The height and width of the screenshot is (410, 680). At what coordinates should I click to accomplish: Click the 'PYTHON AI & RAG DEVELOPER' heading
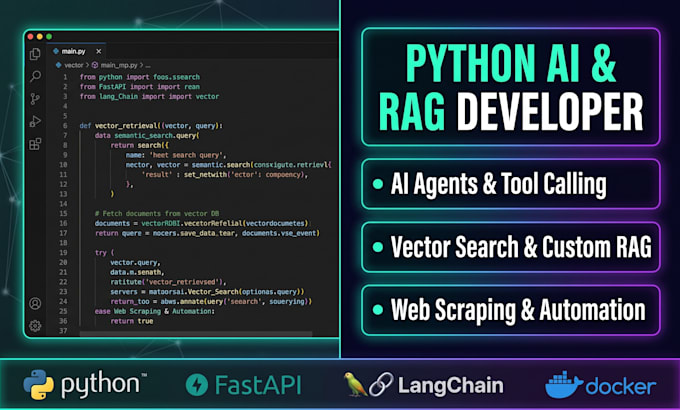[x=511, y=87]
